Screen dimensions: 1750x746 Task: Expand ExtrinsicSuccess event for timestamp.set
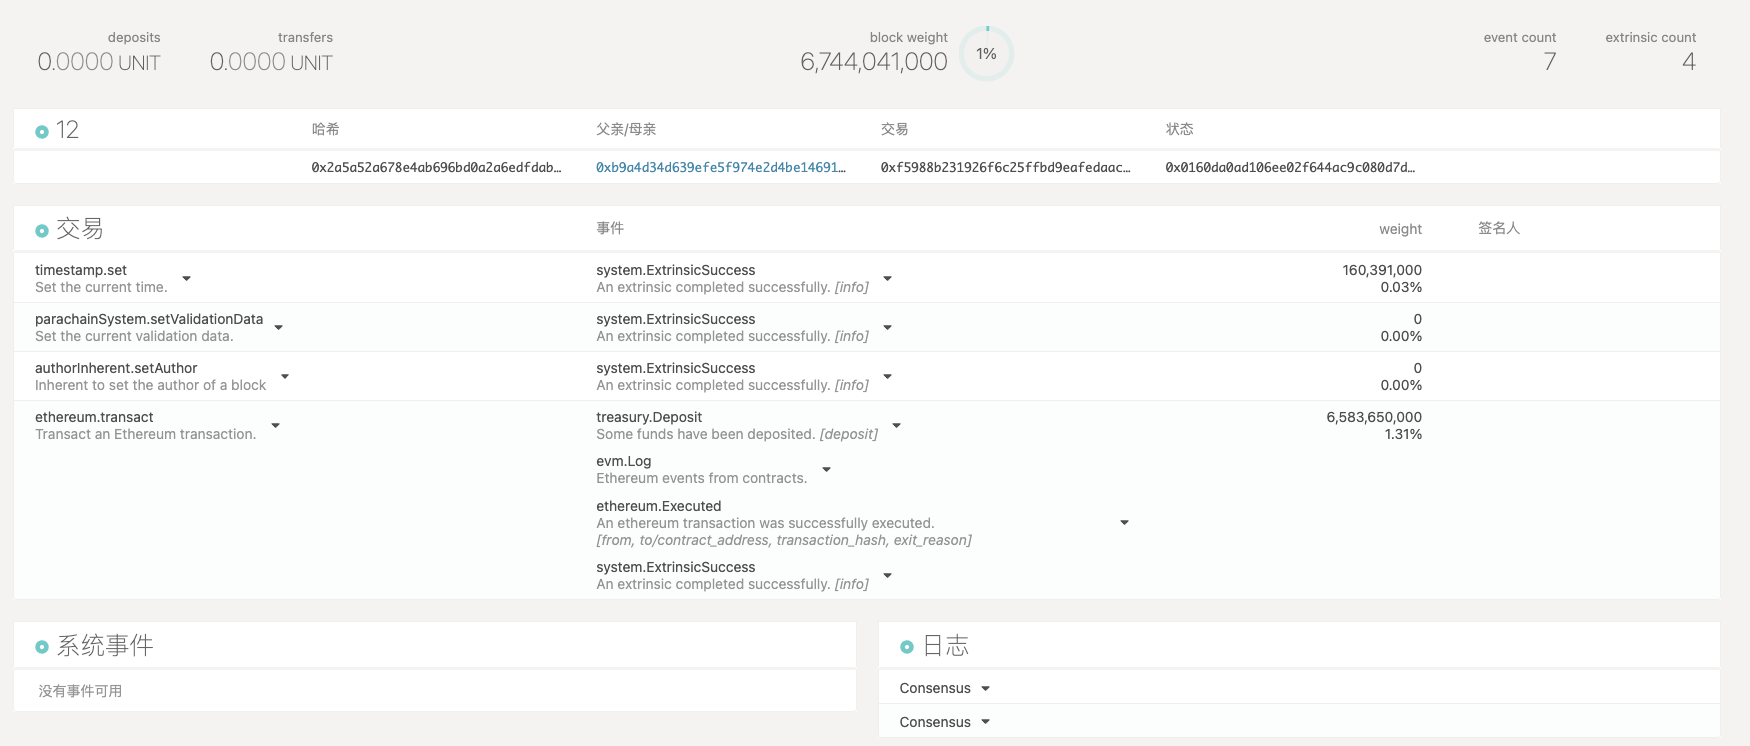click(x=887, y=279)
